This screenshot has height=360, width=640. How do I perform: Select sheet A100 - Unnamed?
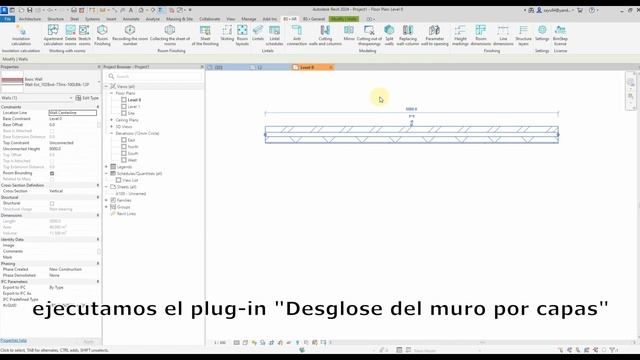point(131,193)
